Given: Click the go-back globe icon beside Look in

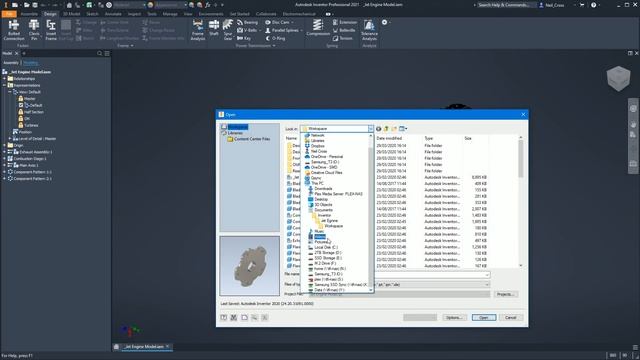Looking at the screenshot, I should (x=378, y=129).
